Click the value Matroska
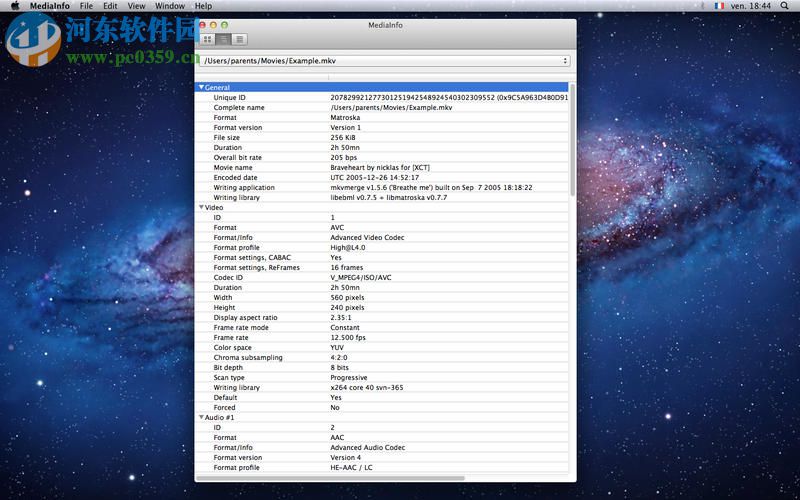 345,117
